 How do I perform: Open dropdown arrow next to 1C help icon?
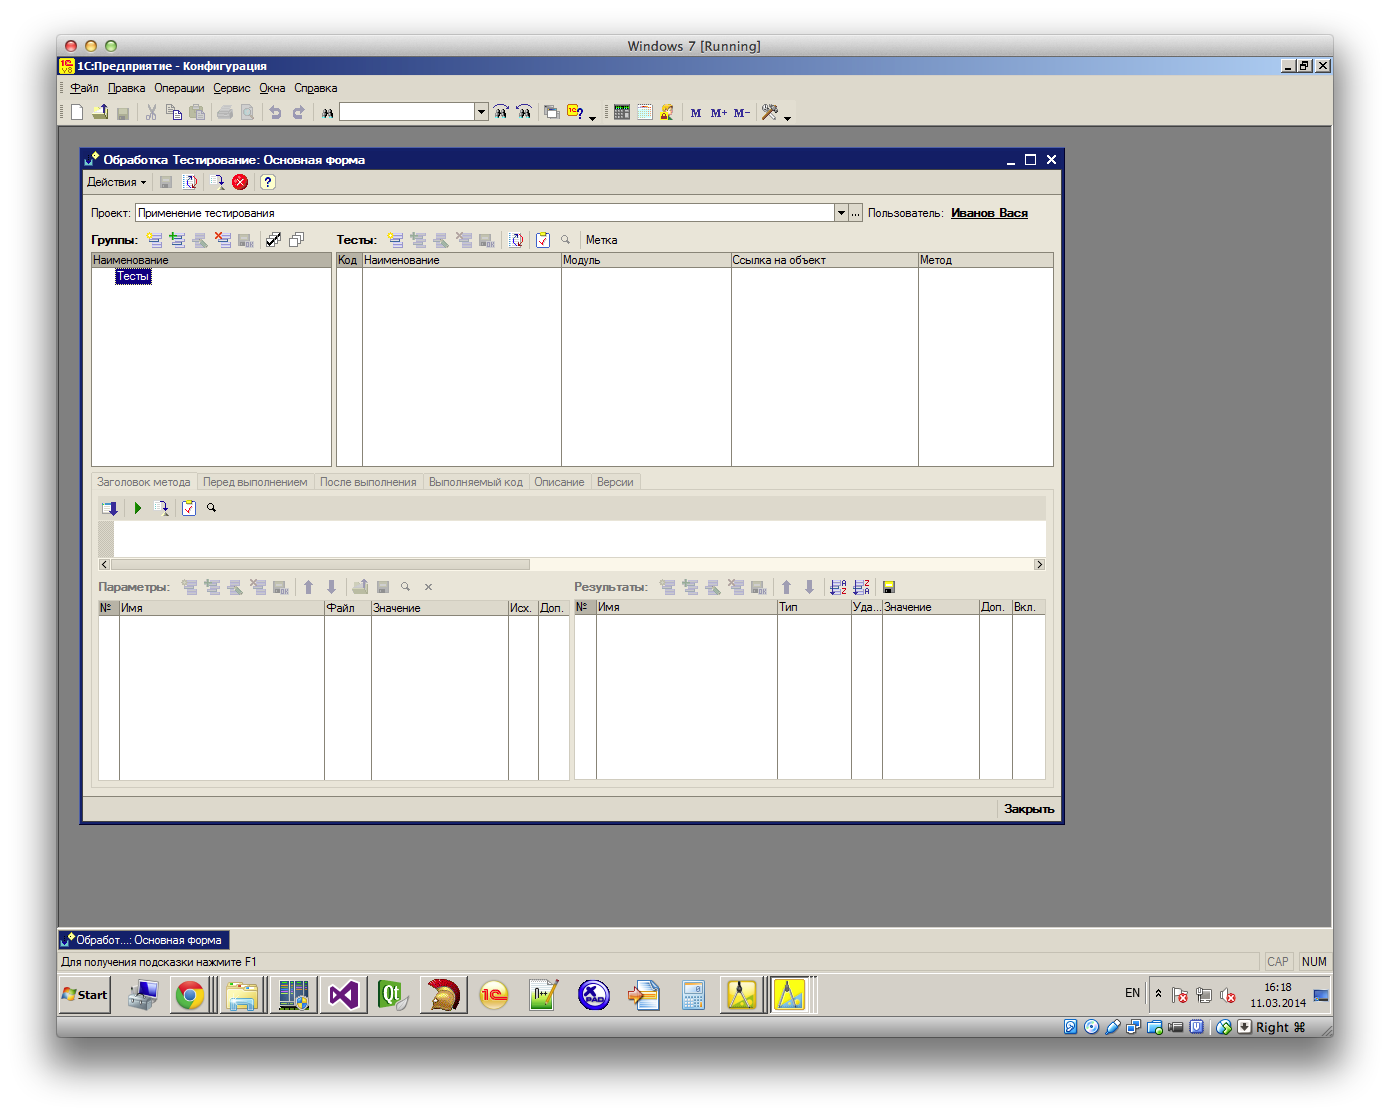pos(592,117)
